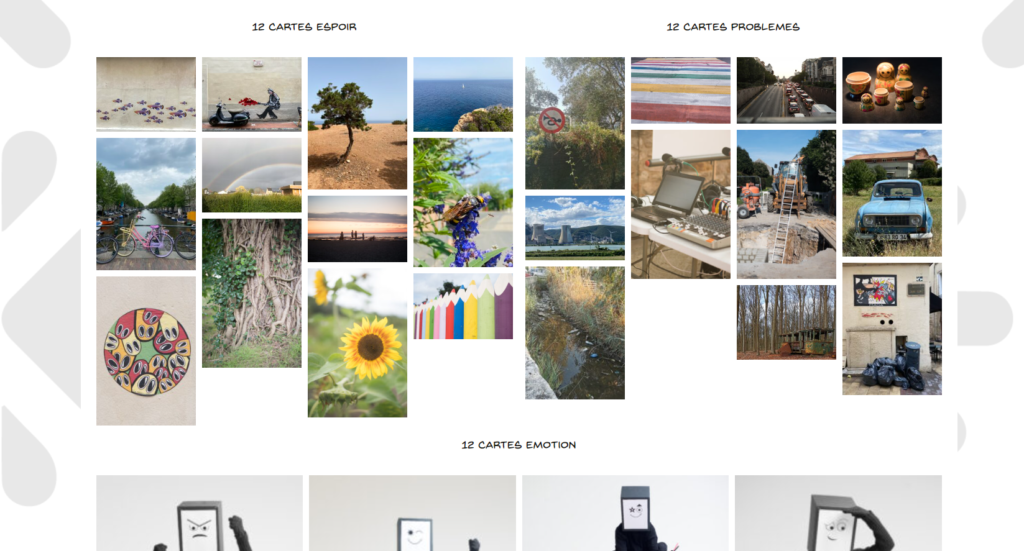Select the traffic jam highway photo
Image resolution: width=1024 pixels, height=551 pixels.
[x=786, y=90]
